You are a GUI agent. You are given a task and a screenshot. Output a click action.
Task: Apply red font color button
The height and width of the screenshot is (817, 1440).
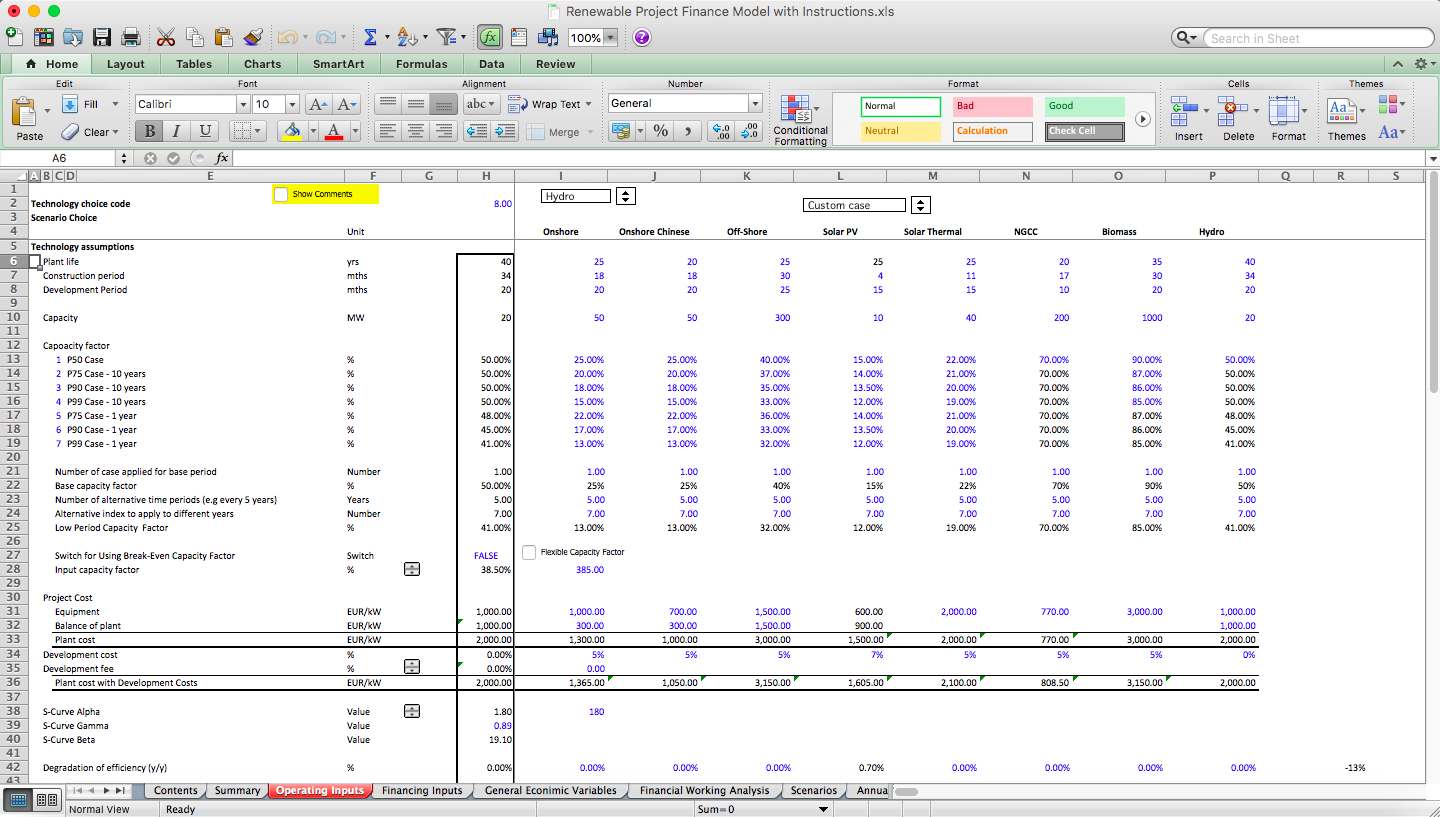click(x=333, y=131)
